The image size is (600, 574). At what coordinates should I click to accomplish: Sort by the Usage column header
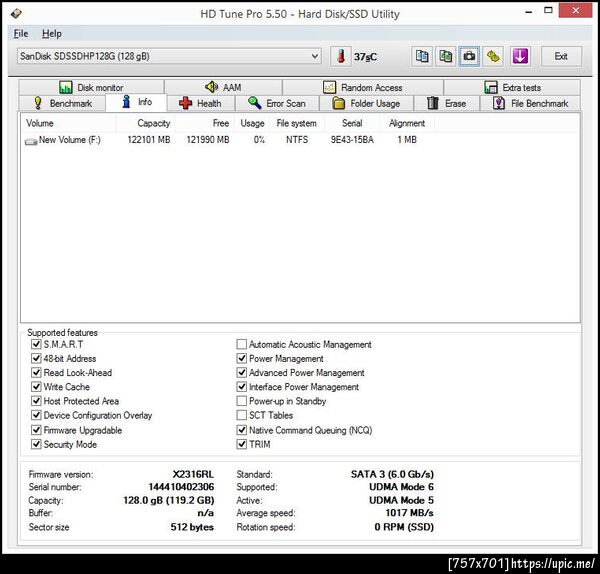[252, 123]
